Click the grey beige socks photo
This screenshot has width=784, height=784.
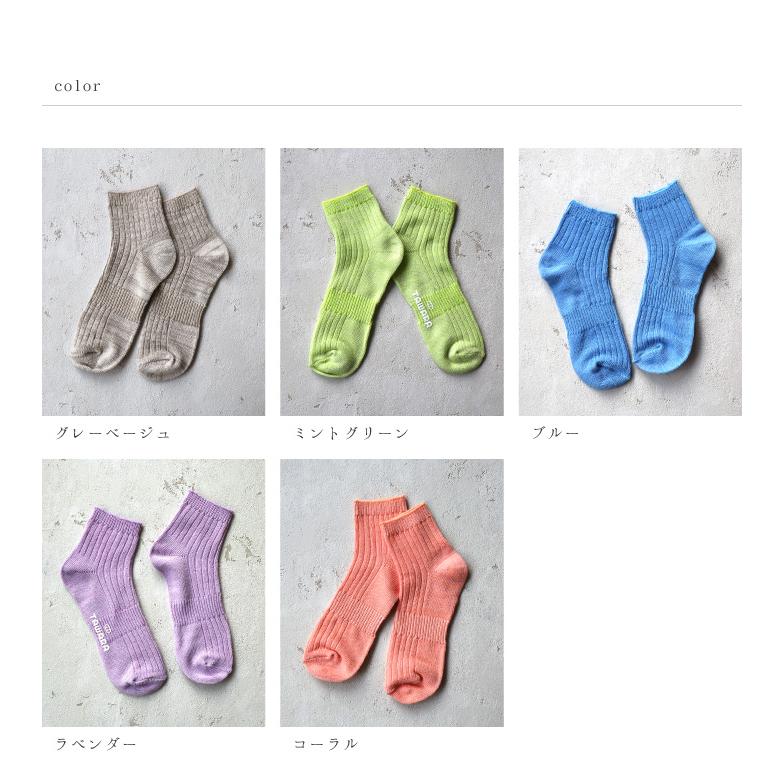click(154, 282)
